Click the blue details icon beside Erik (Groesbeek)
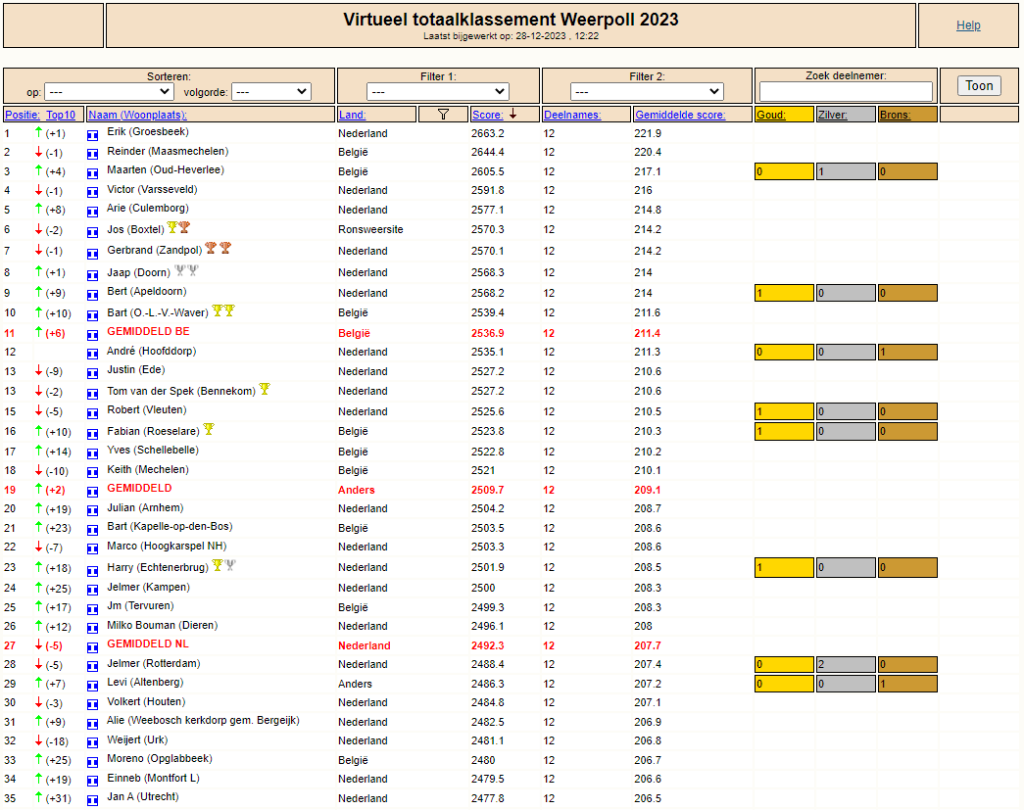The height and width of the screenshot is (810, 1024). [93, 135]
